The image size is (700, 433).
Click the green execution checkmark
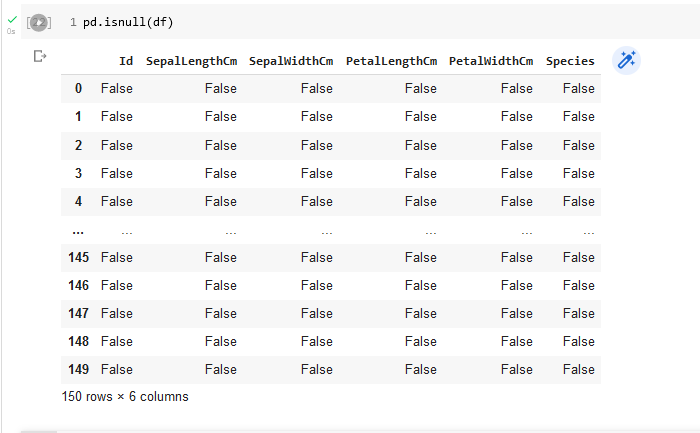point(12,19)
